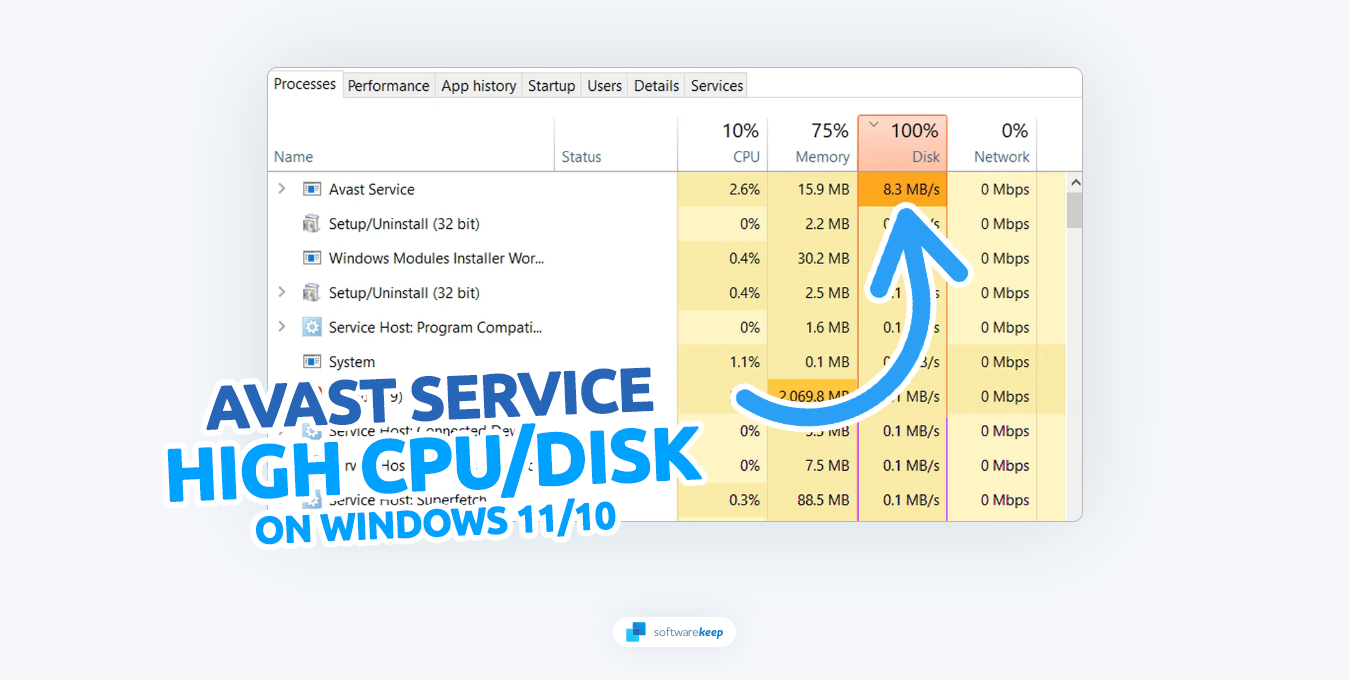Click the System process icon
Screen dimensions: 1350x680
click(312, 362)
